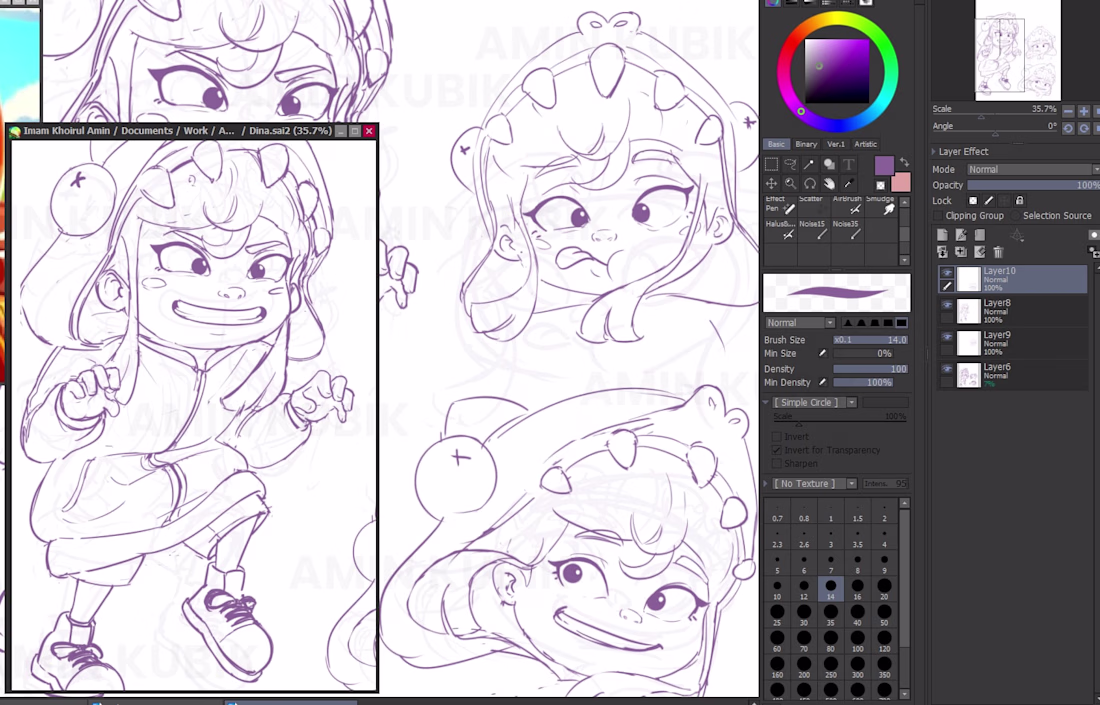Select the Hand pan tool
This screenshot has width=1100, height=705.
pyautogui.click(x=829, y=184)
